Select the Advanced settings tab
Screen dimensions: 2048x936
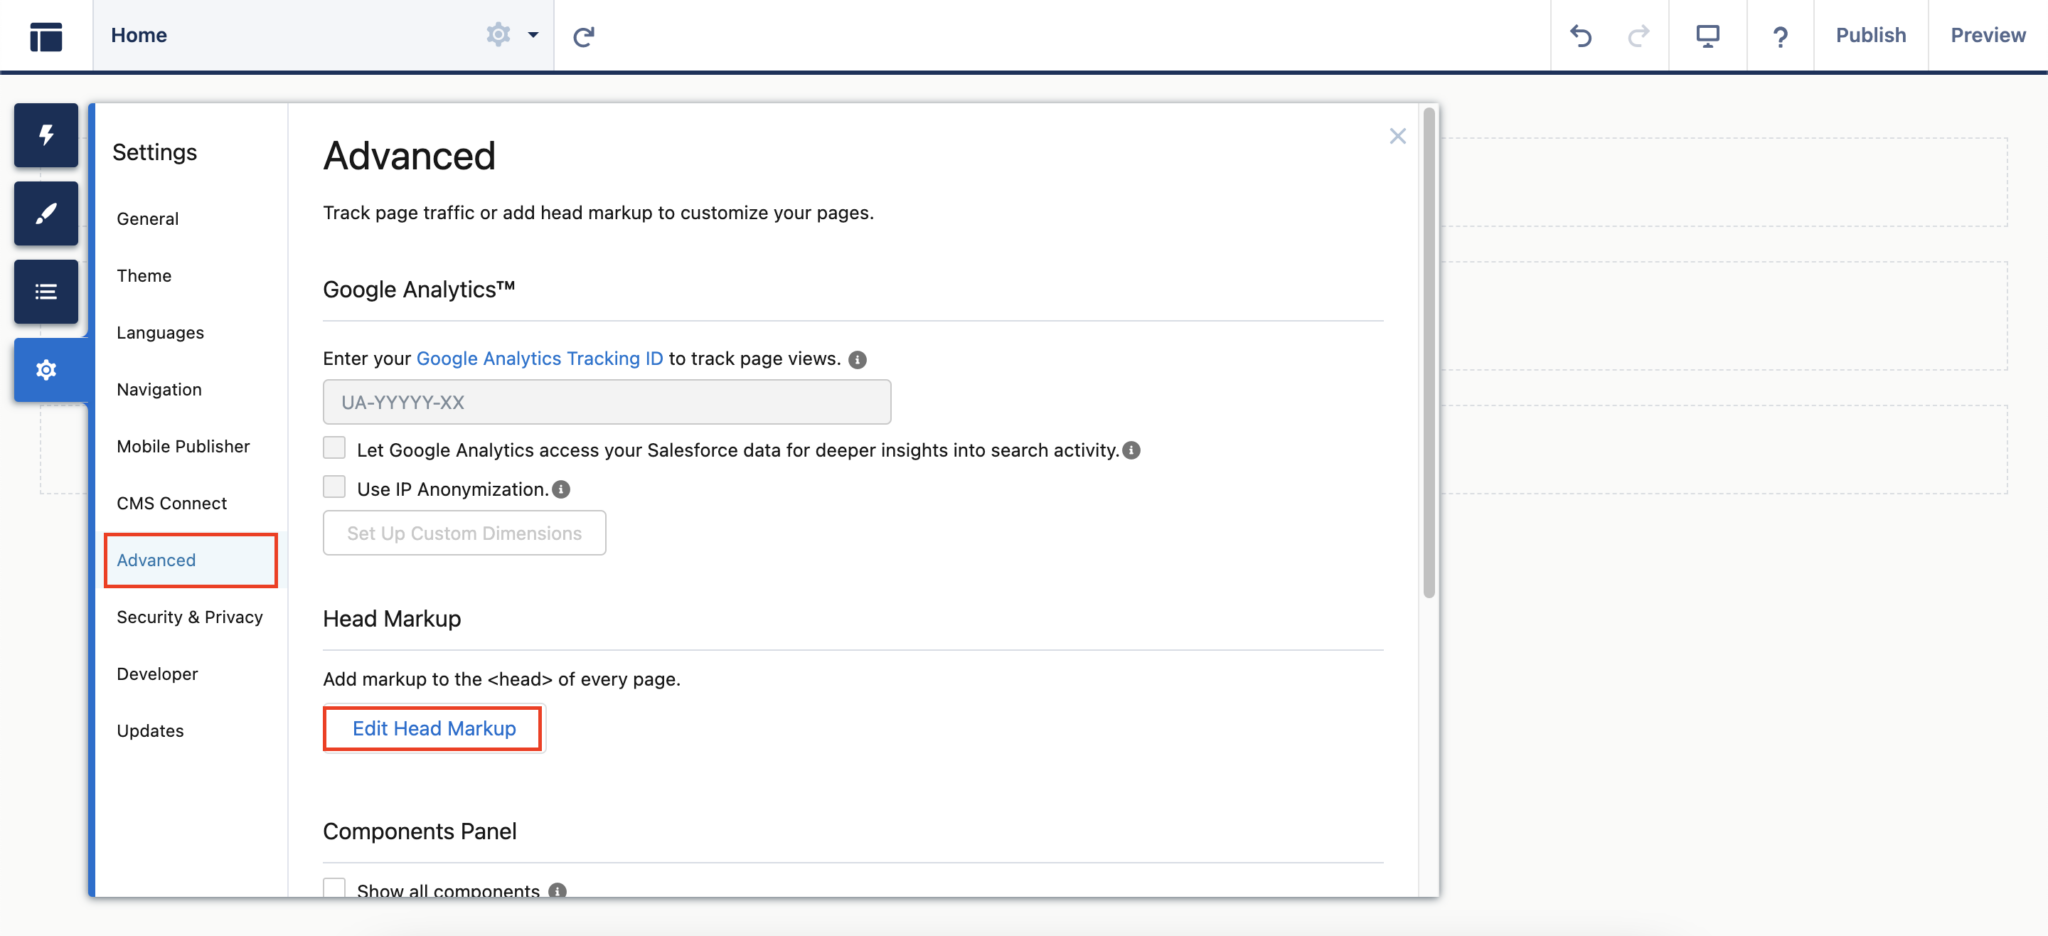[x=190, y=560]
